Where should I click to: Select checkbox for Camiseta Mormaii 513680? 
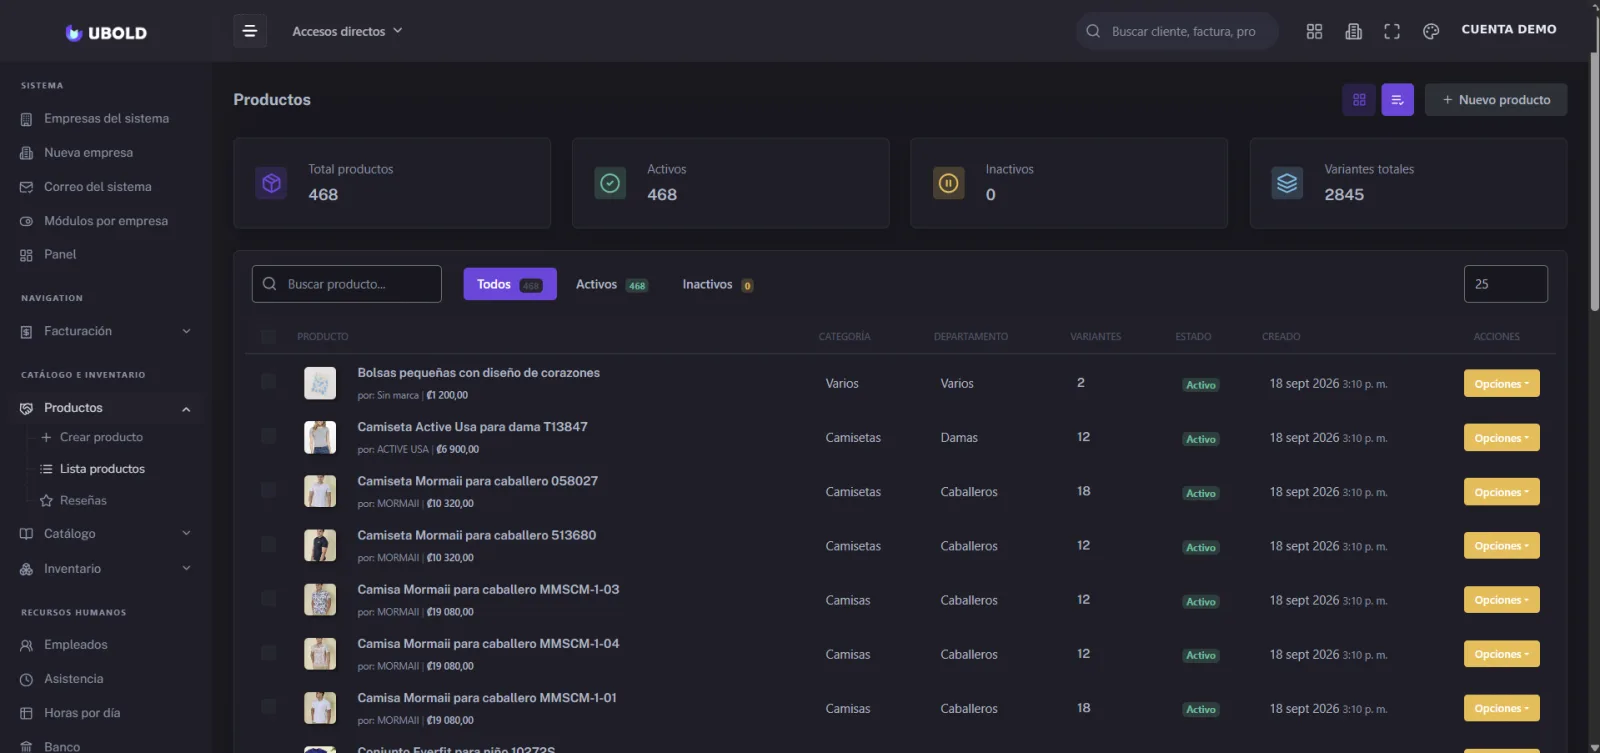(x=268, y=544)
